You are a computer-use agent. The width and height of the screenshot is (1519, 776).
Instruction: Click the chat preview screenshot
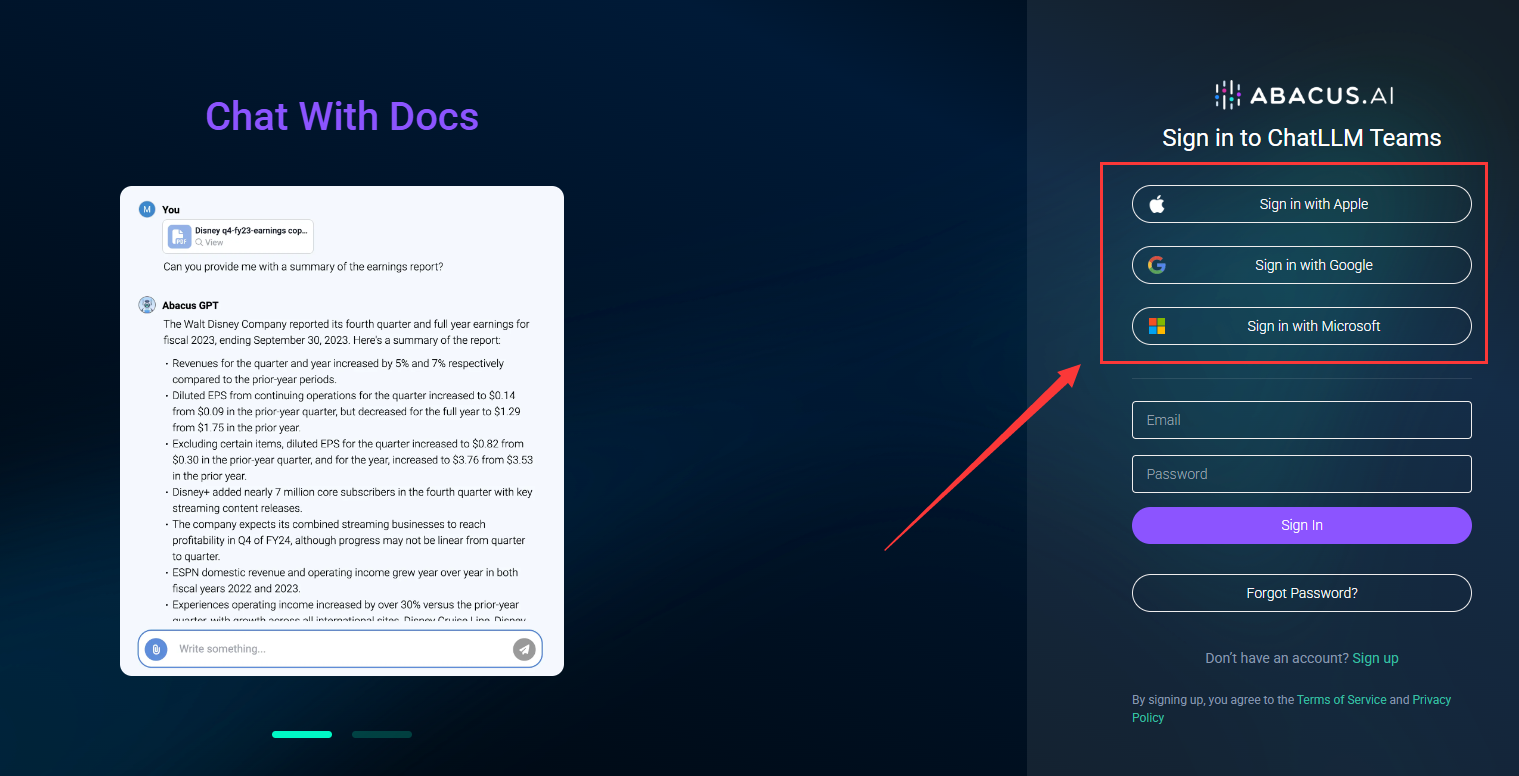(342, 431)
